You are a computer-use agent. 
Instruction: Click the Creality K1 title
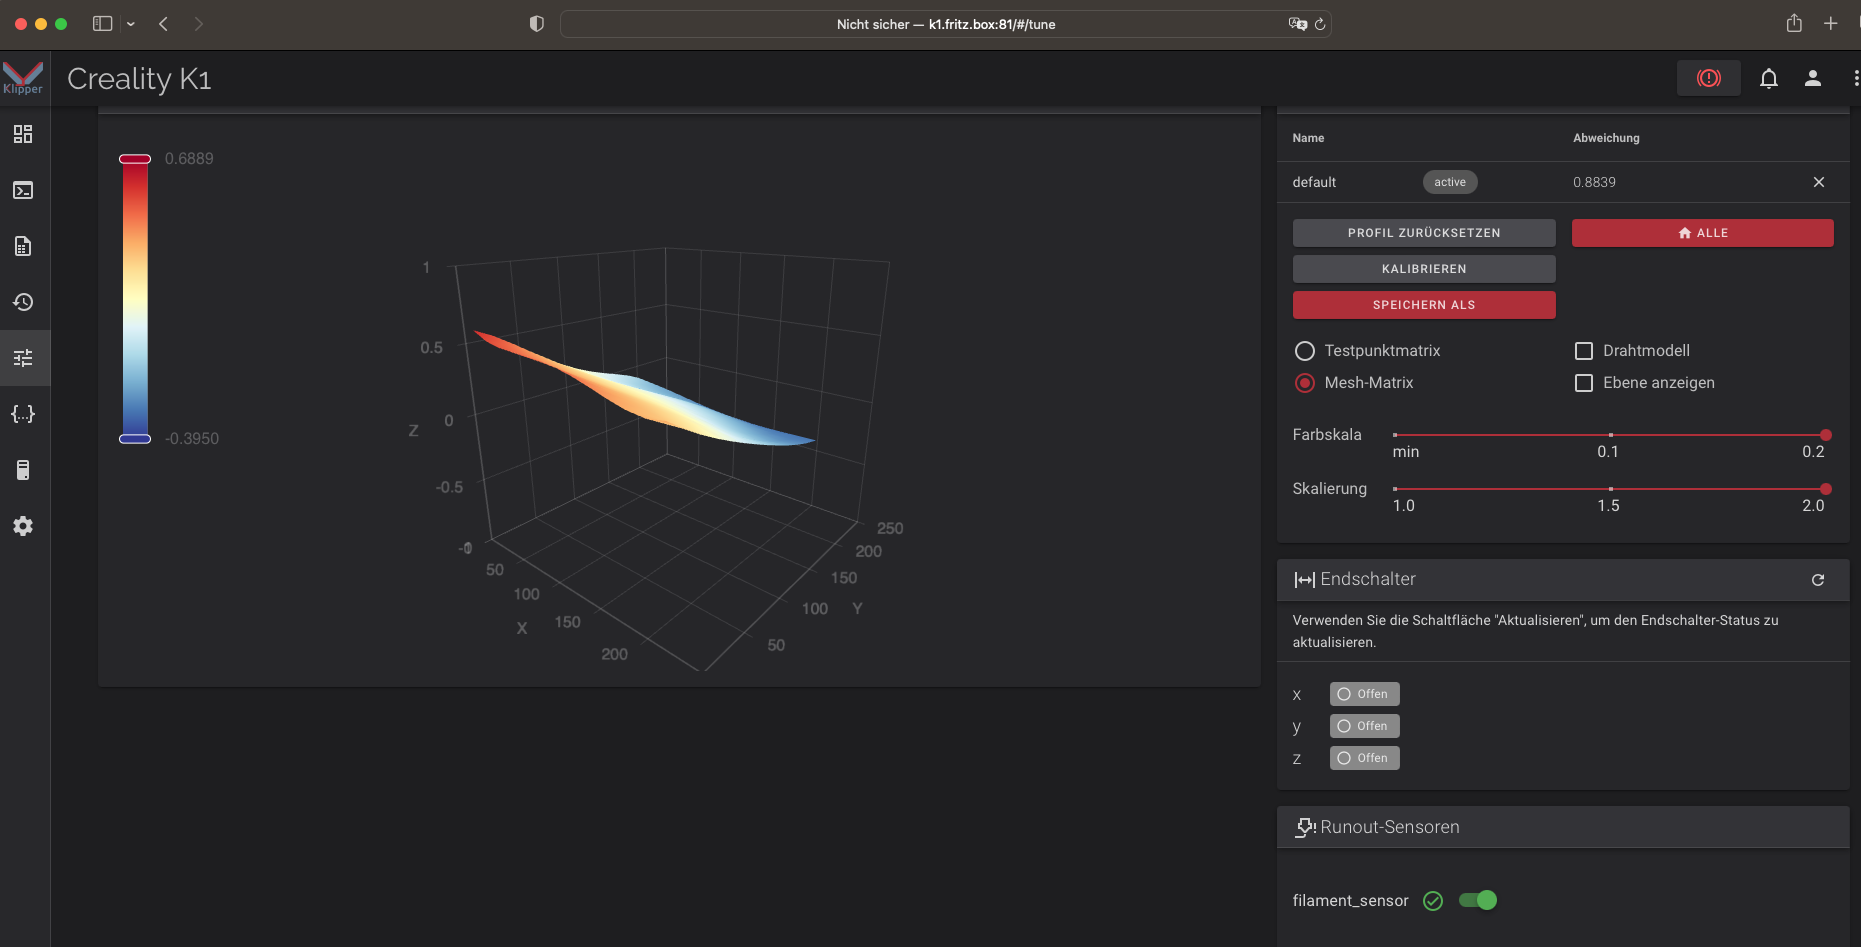point(139,78)
